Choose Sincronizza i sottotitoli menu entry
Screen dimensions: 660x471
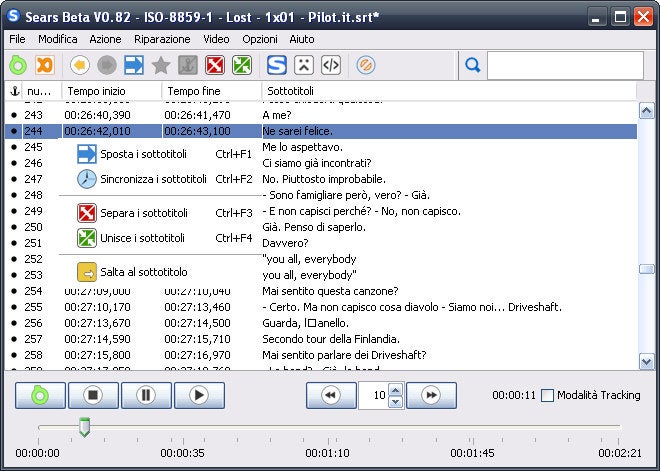click(160, 179)
